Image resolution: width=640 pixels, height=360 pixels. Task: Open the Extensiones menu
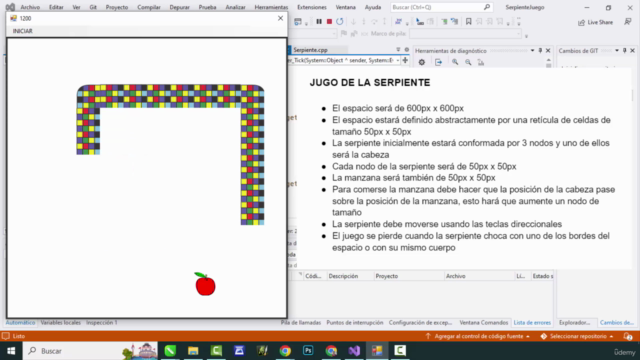click(312, 7)
